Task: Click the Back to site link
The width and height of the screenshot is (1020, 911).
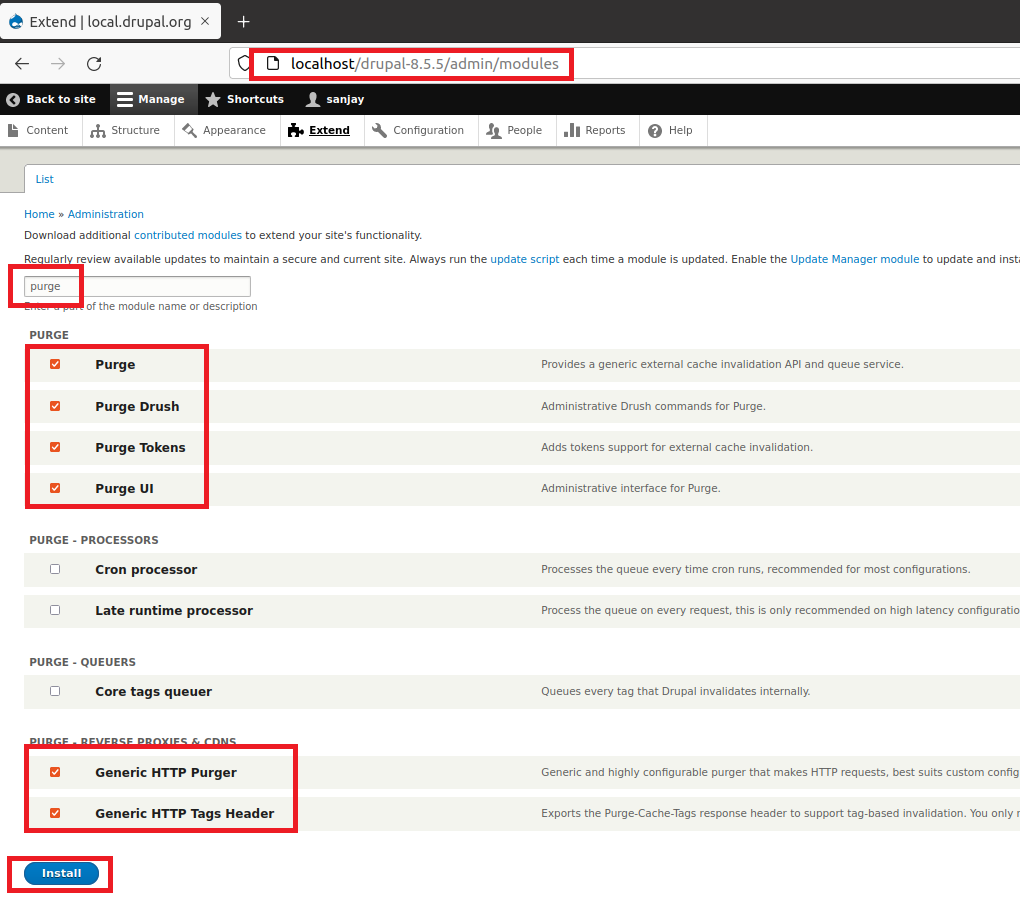Action: [x=52, y=99]
